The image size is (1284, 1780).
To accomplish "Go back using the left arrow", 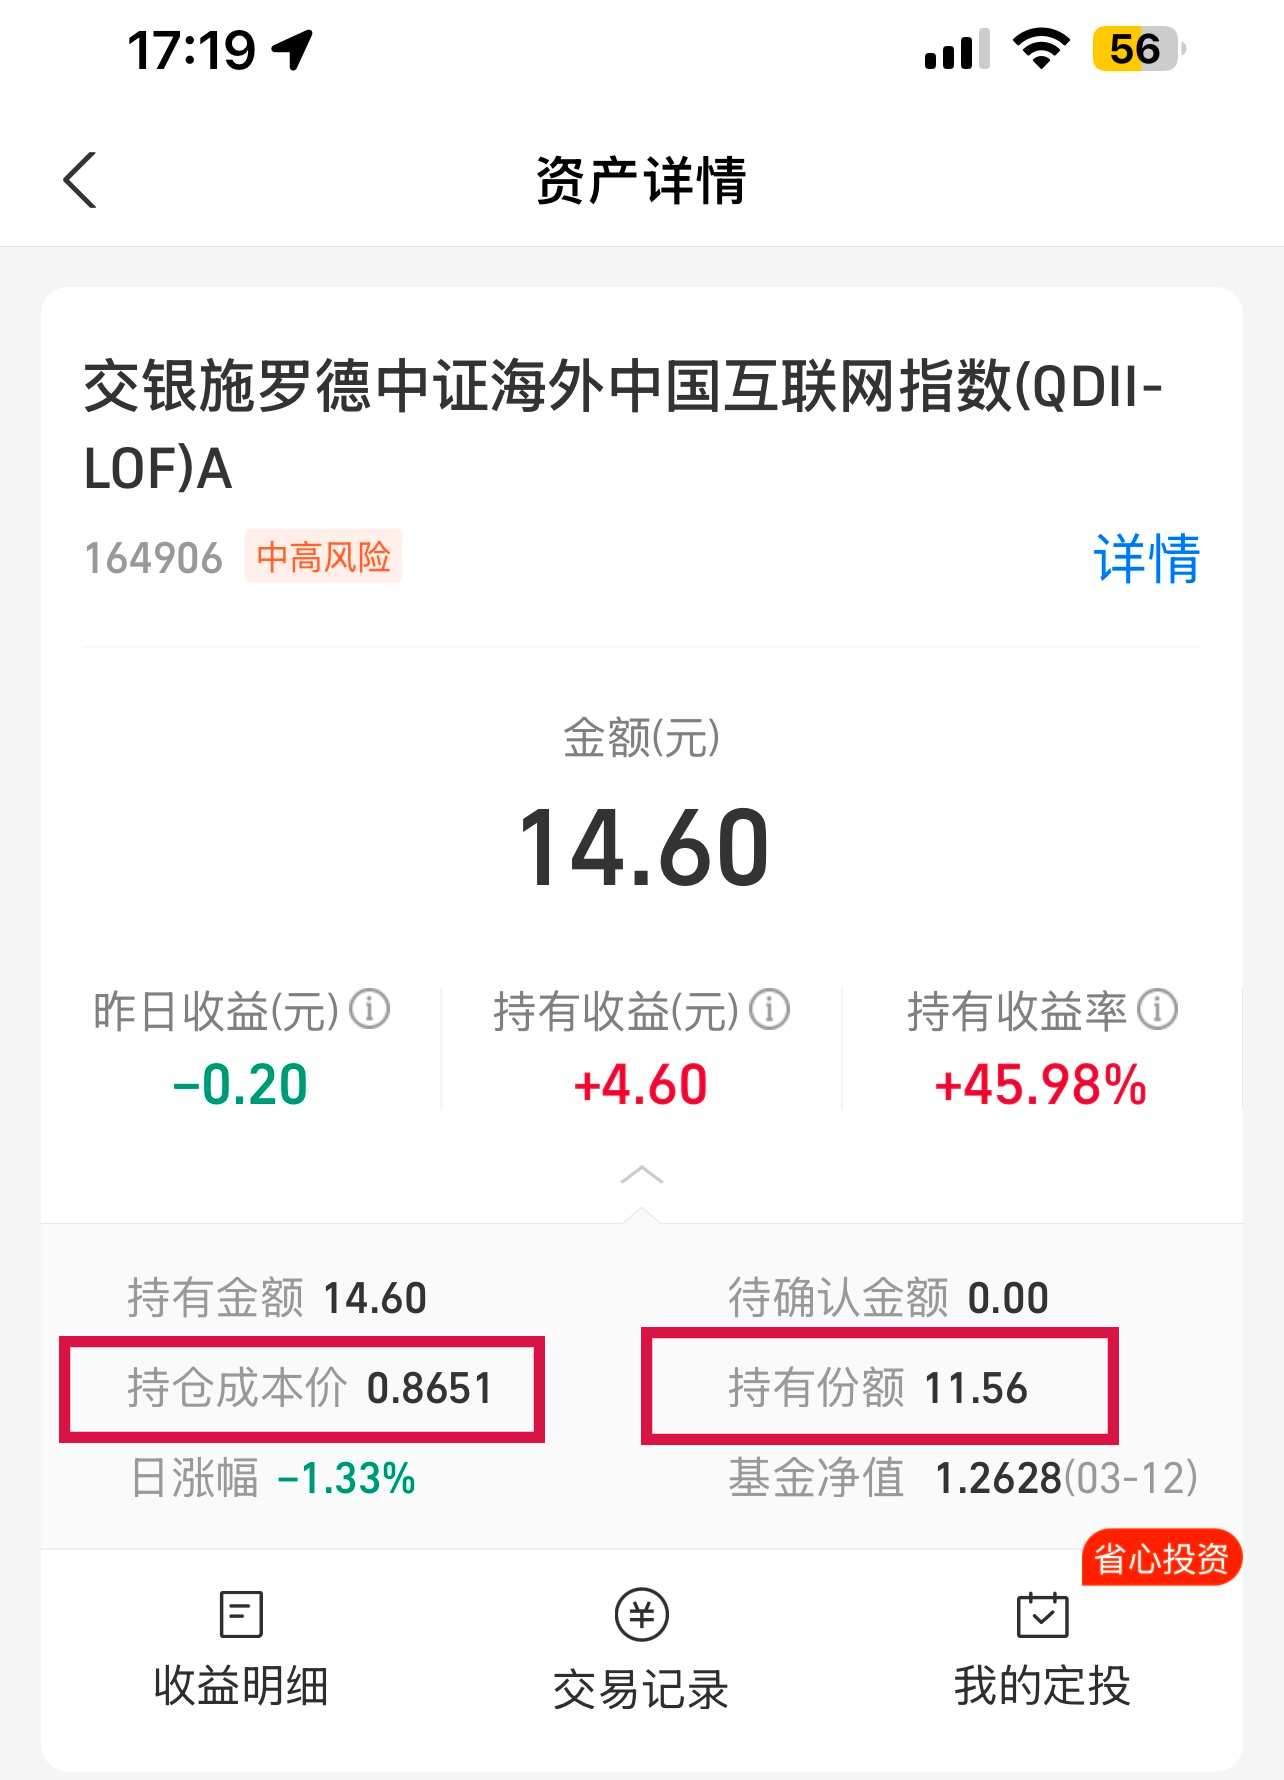I will pos(80,180).
